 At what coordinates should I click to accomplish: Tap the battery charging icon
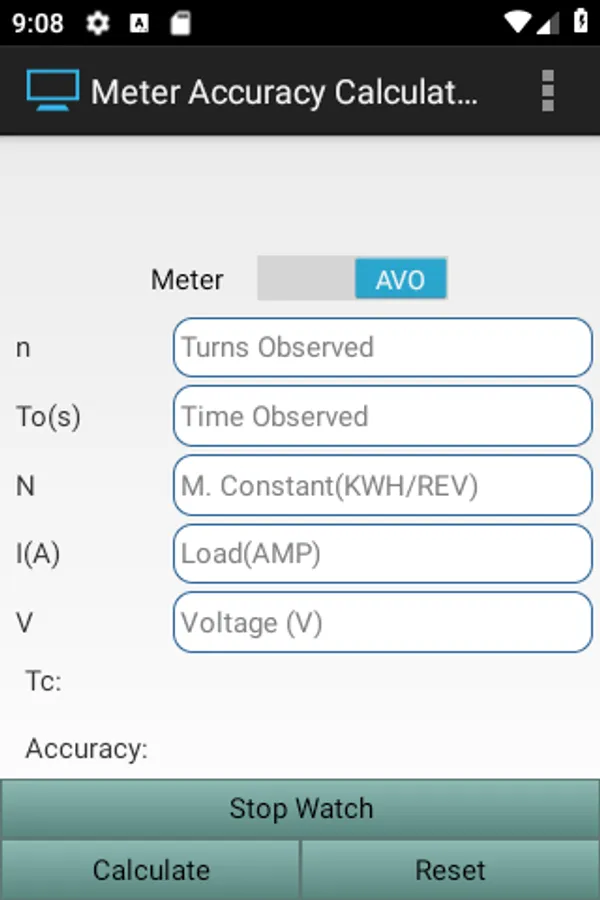point(580,22)
